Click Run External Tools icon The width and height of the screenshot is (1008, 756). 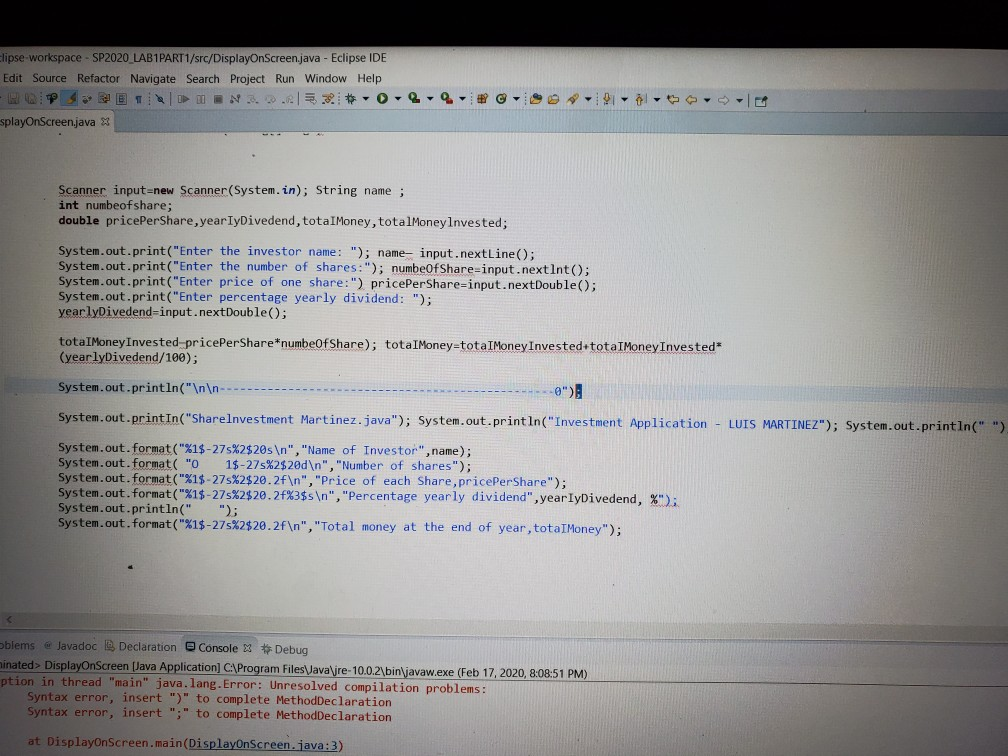pos(446,98)
